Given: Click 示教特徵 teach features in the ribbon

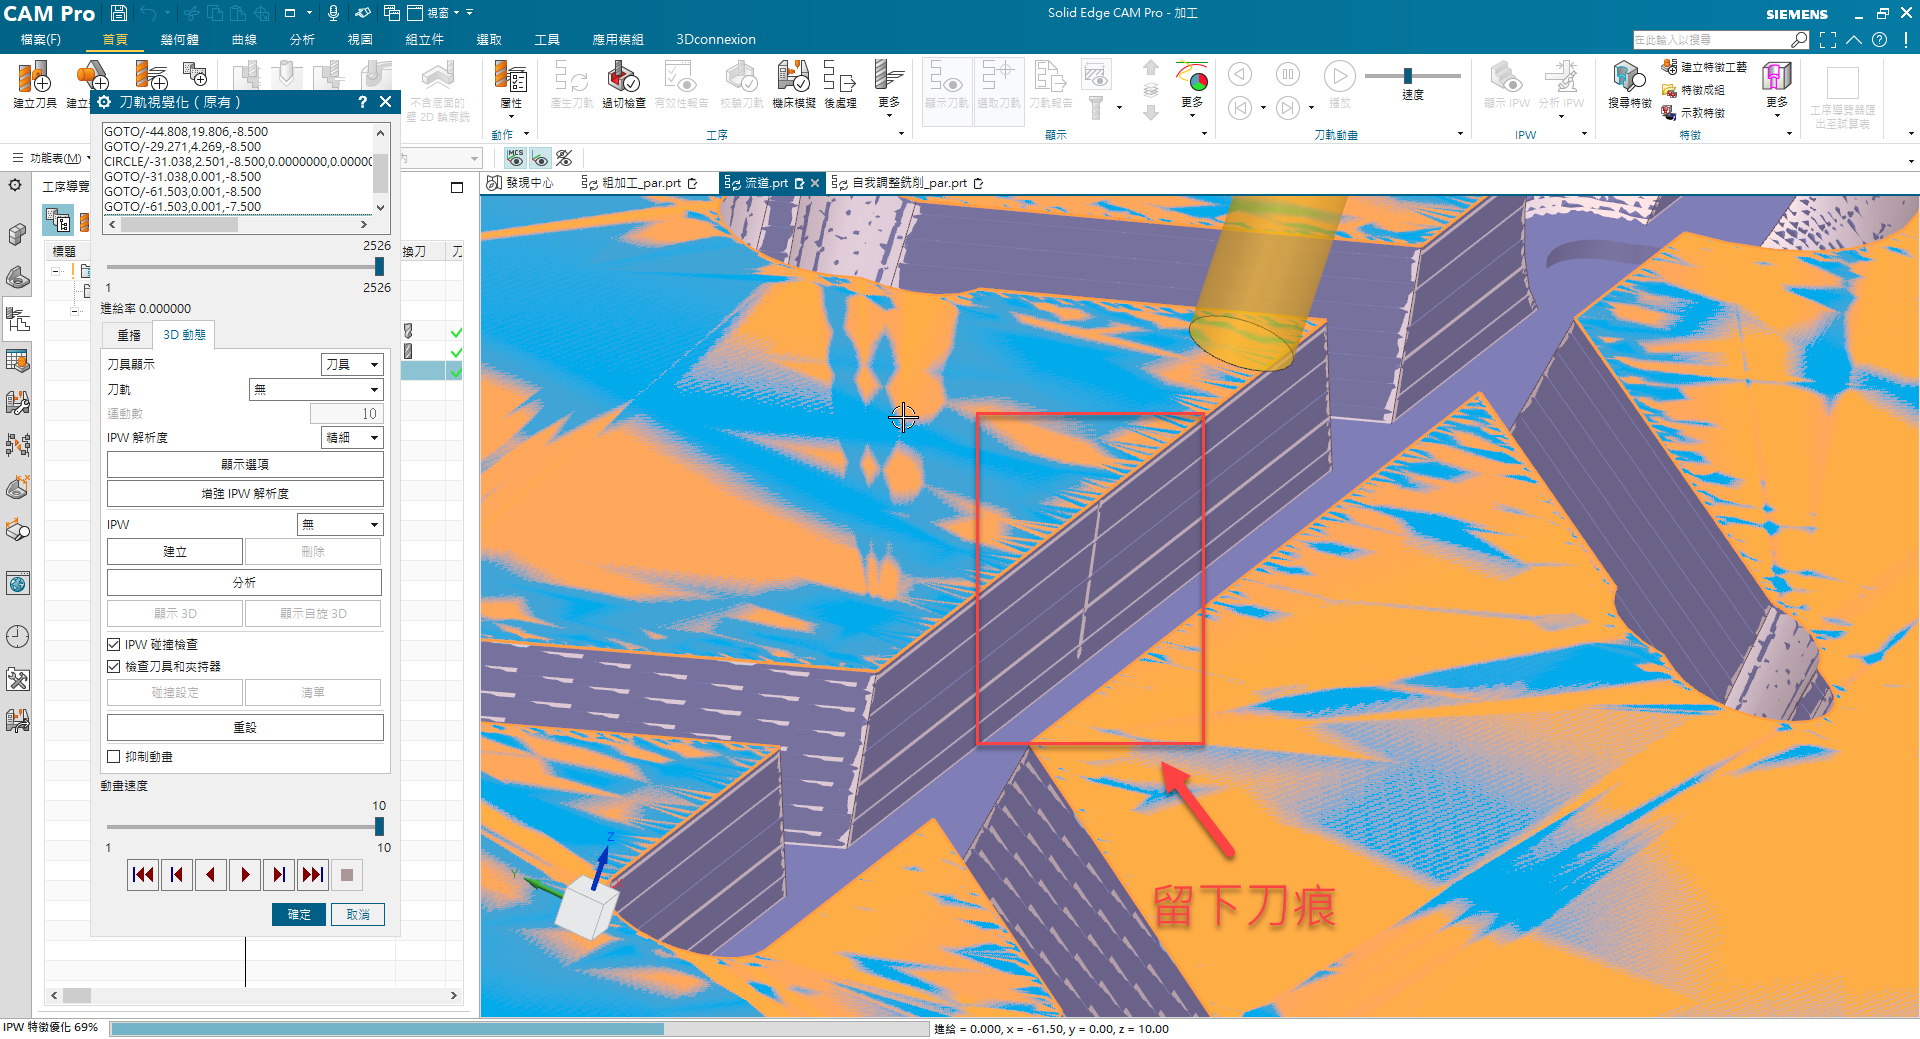Looking at the screenshot, I should pos(1694,113).
